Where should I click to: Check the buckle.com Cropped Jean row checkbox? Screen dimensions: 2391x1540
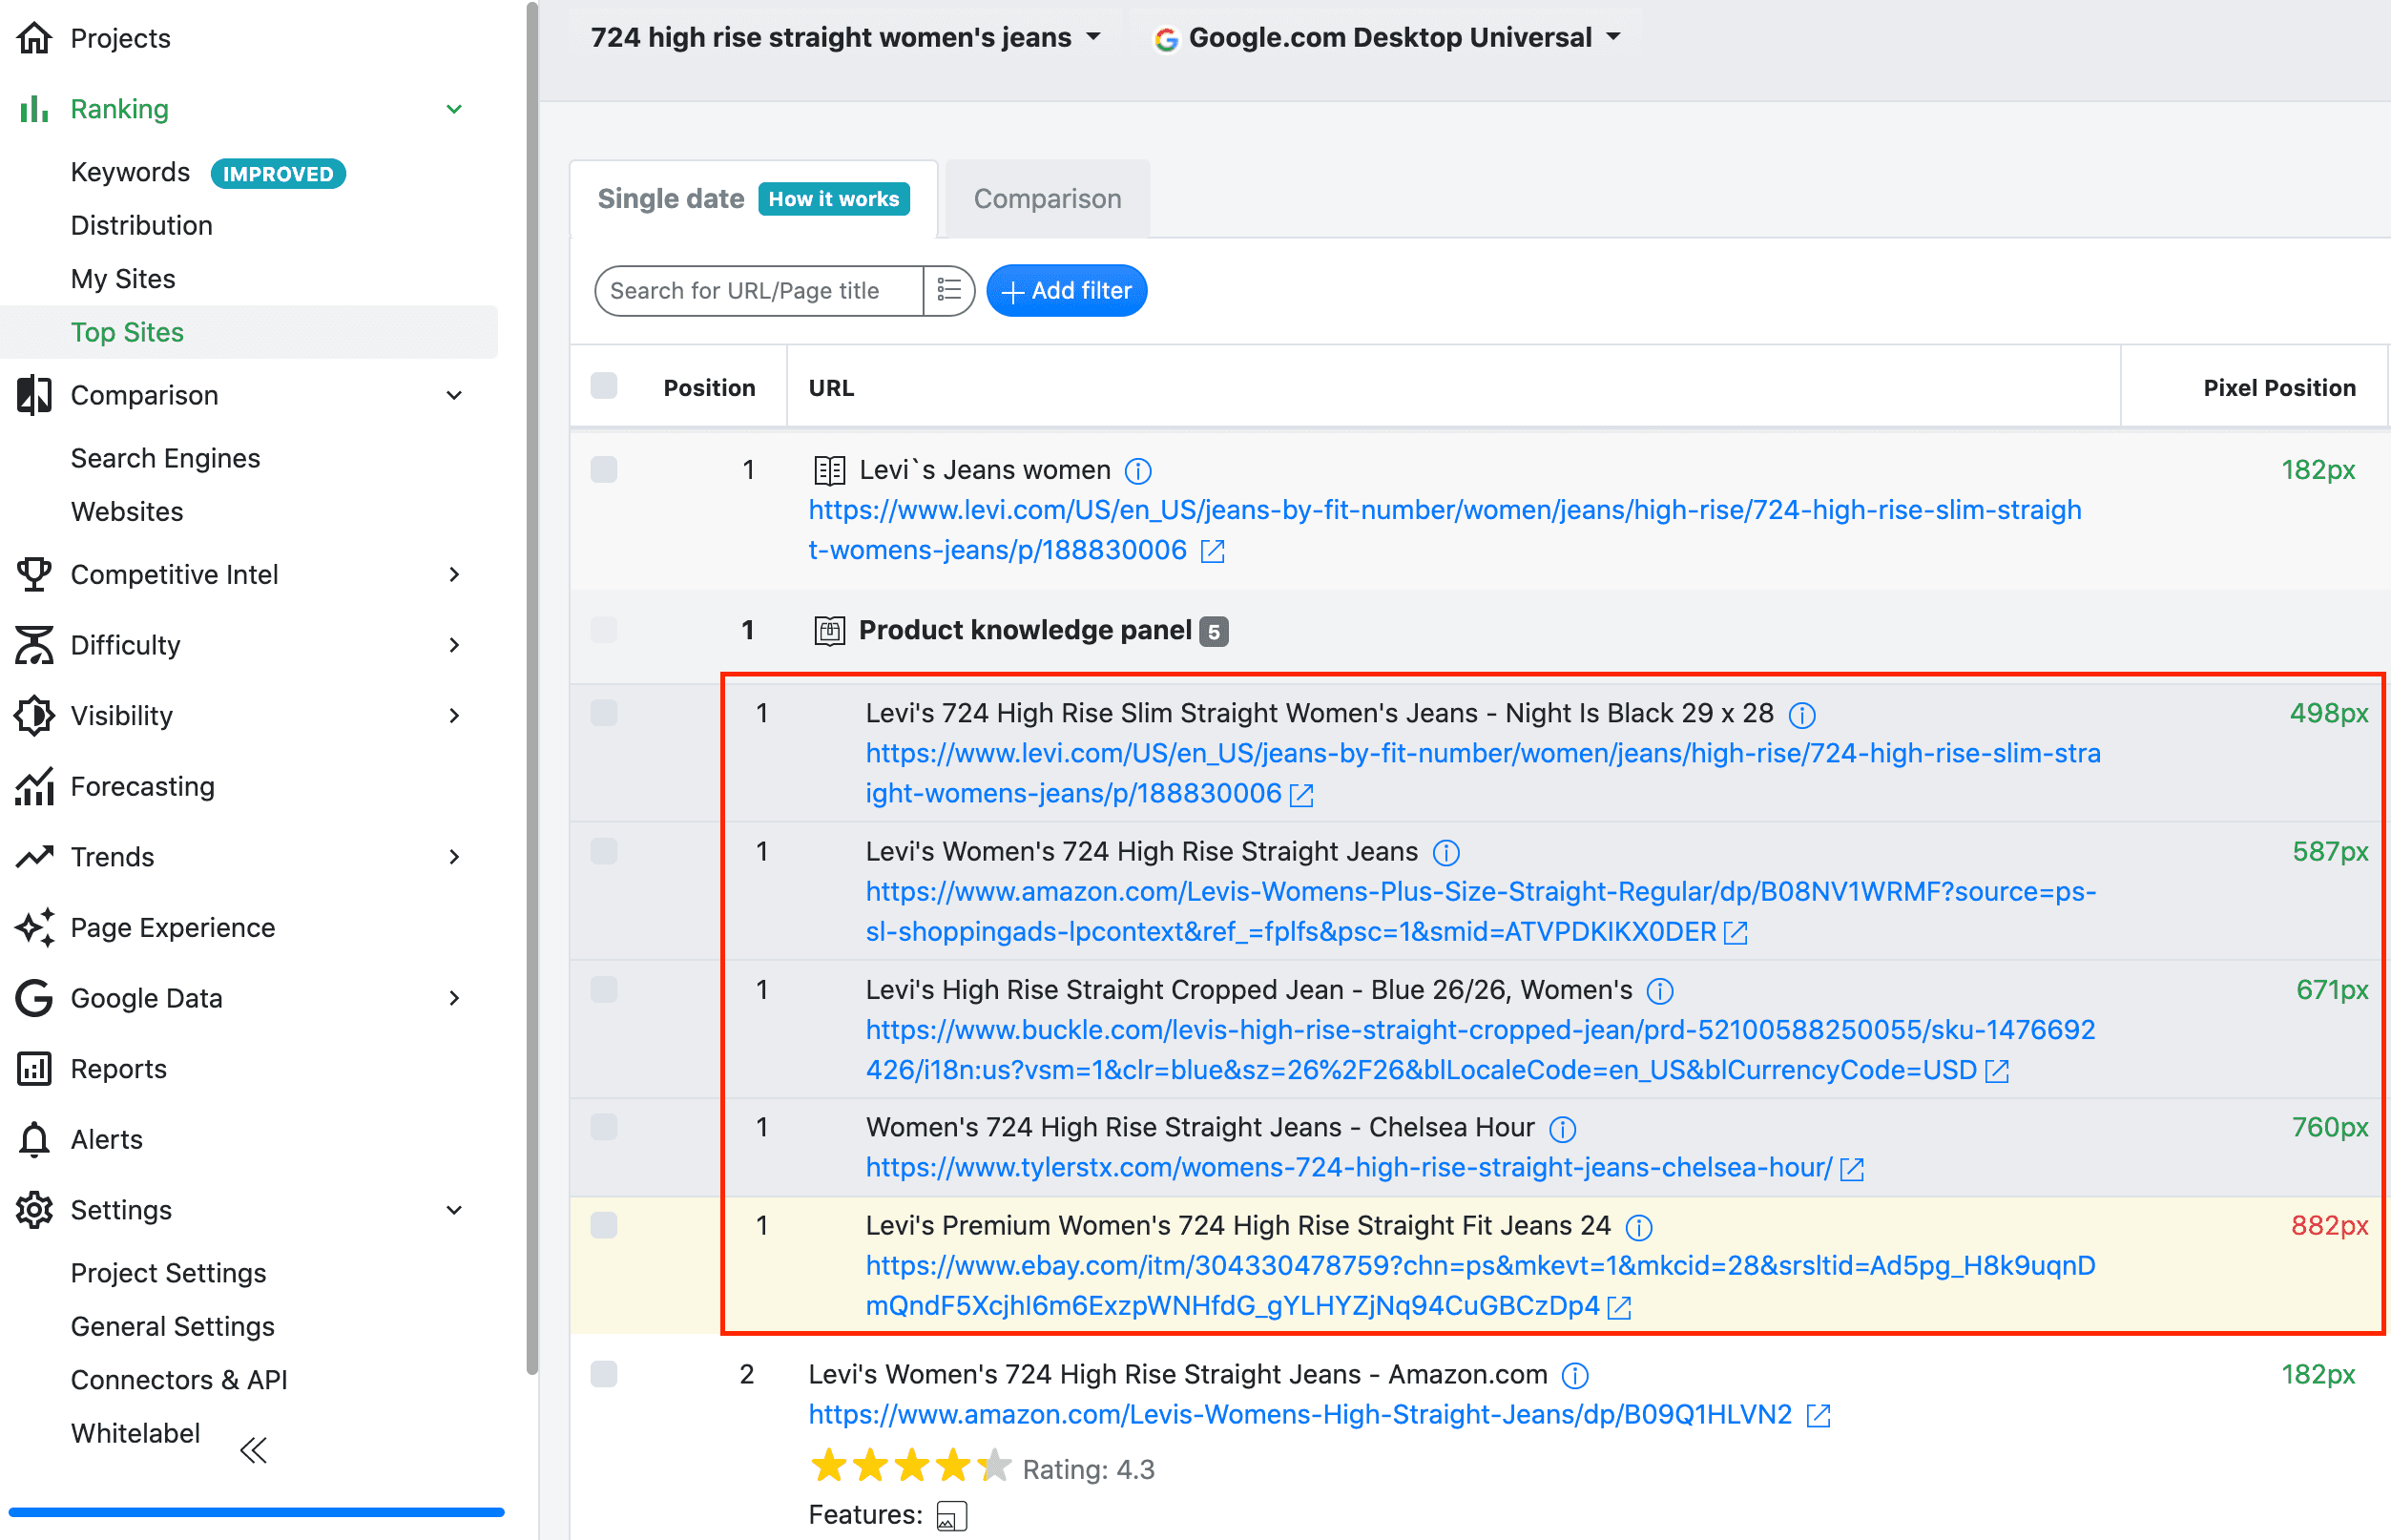pyautogui.click(x=603, y=988)
